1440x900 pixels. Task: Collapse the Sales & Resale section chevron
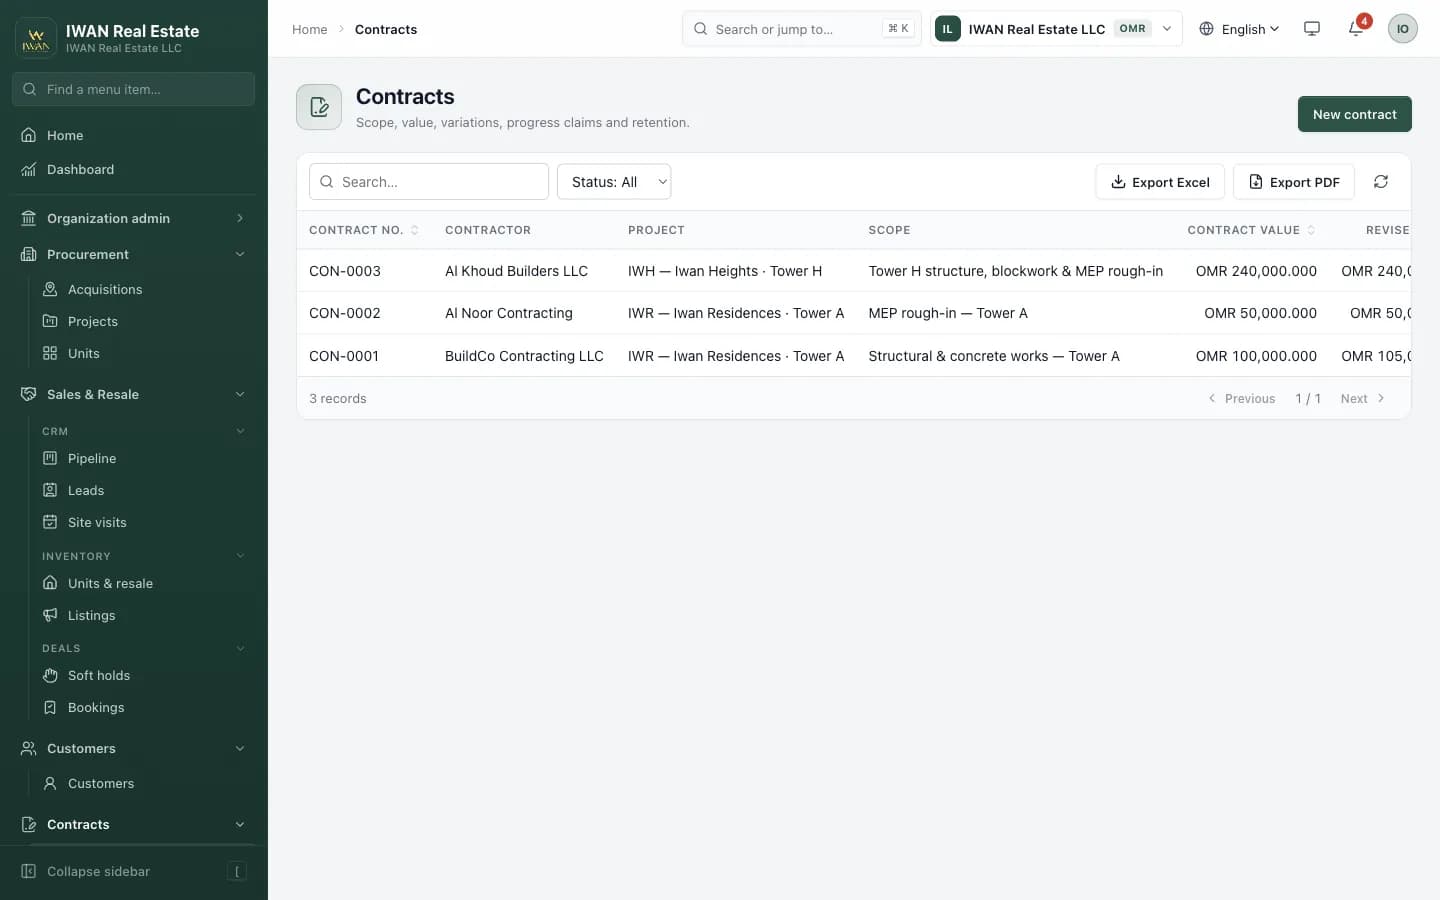(x=240, y=394)
